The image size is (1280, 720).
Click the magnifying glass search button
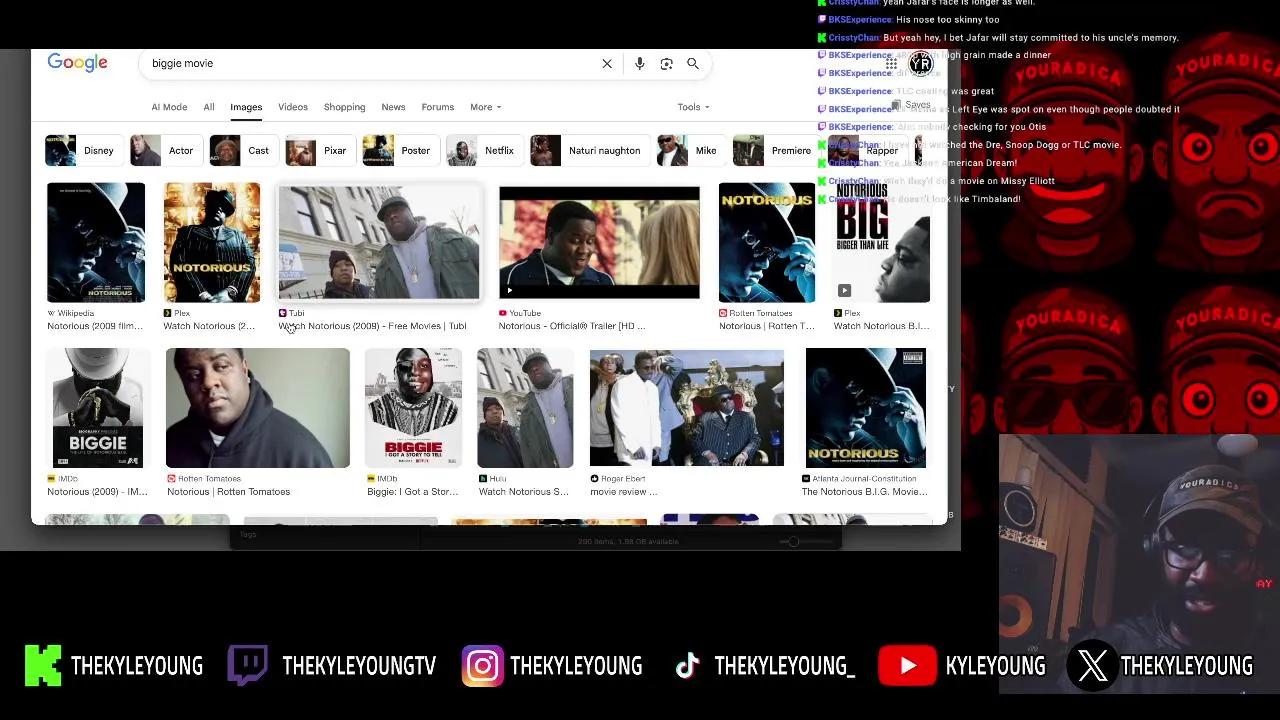click(x=693, y=64)
